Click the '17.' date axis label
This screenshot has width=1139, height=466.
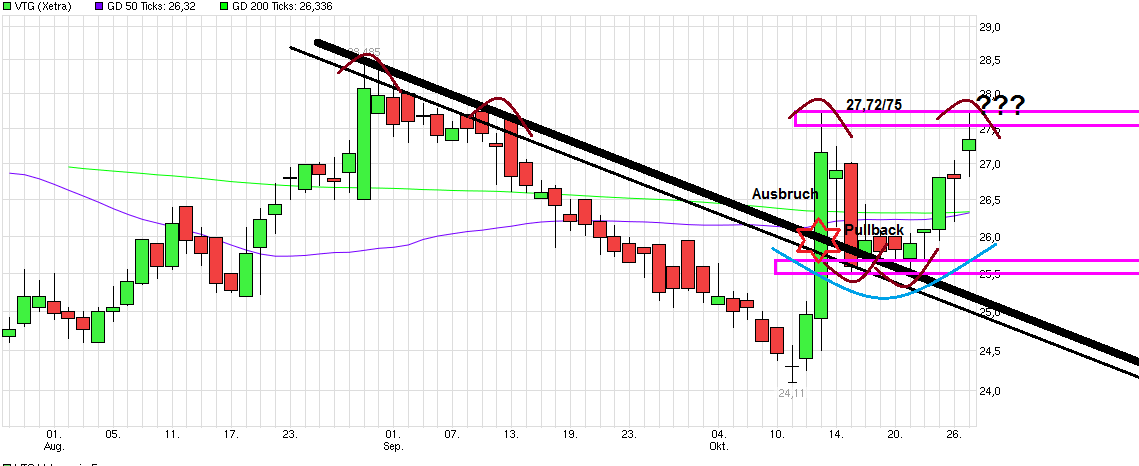[231, 434]
